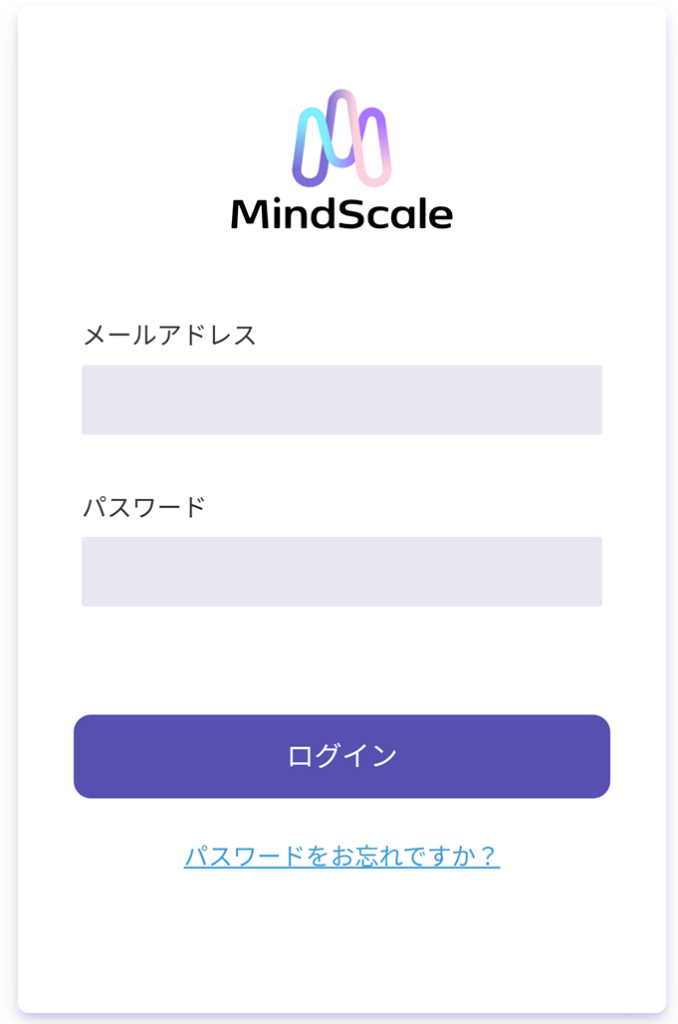Click the blue underlined password reset link
Image resolution: width=678 pixels, height=1024 pixels.
(341, 856)
